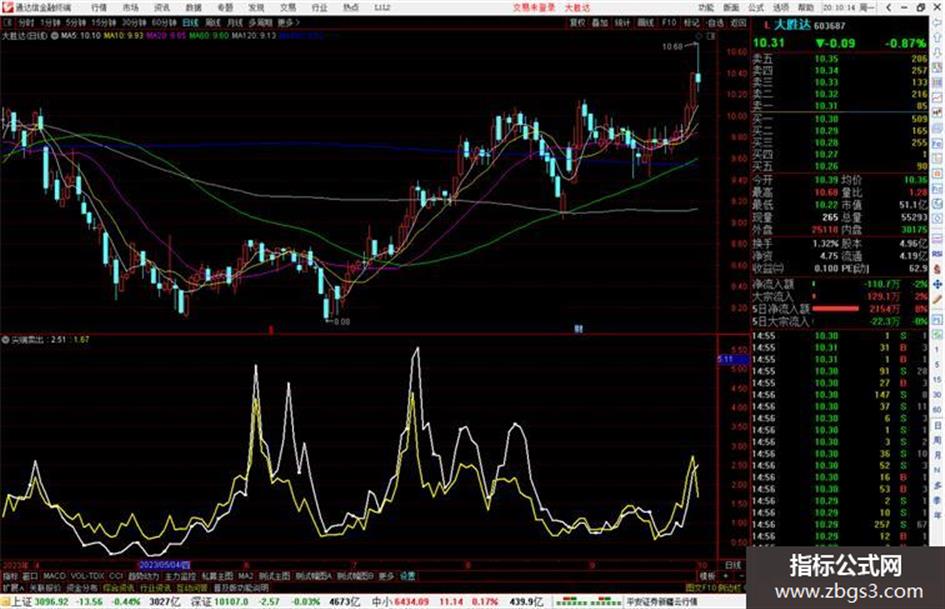Open 设置 in indicator tab bar
945x609 pixels.
pos(407,576)
